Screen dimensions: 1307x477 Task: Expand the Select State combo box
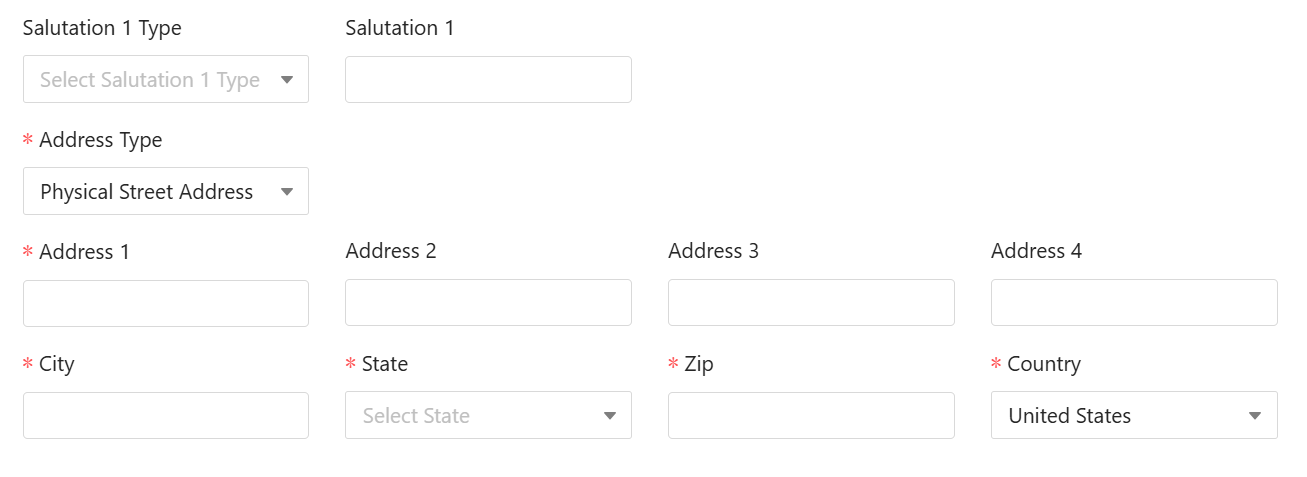[488, 415]
